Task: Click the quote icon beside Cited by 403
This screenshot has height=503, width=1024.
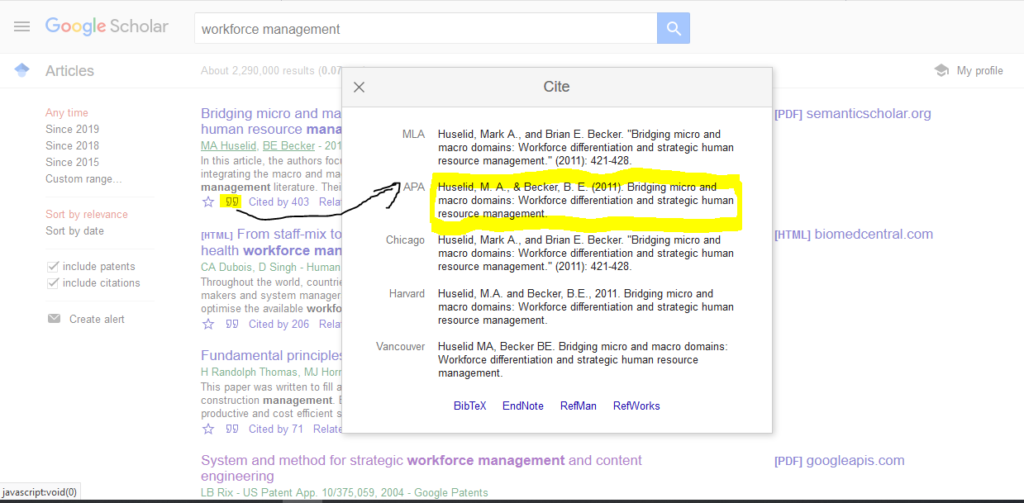Action: [x=231, y=202]
